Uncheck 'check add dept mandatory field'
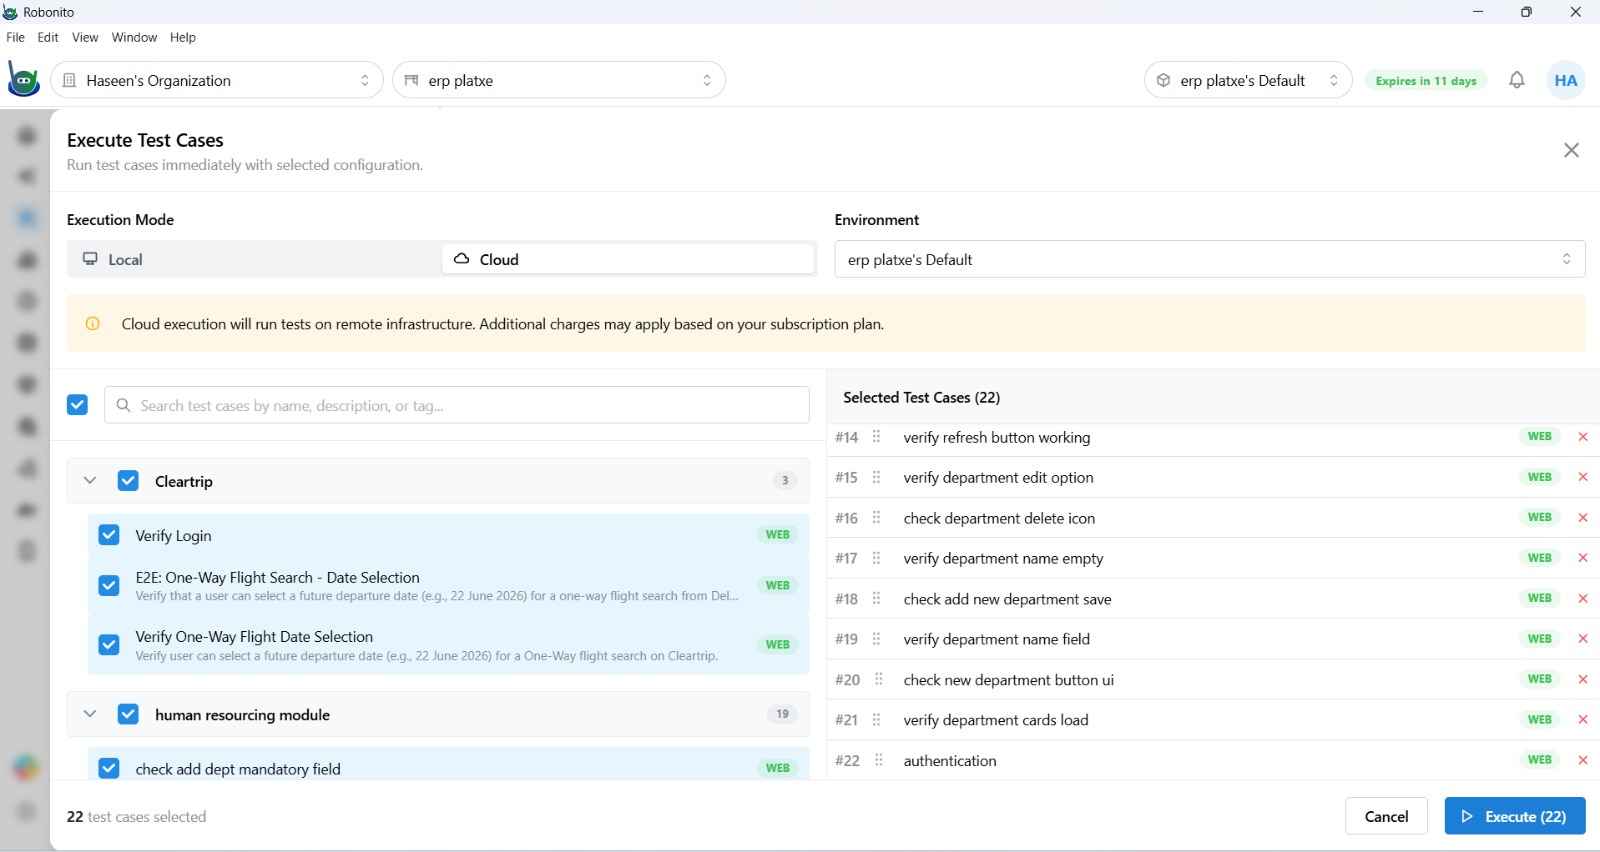This screenshot has width=1600, height=852. 109,768
